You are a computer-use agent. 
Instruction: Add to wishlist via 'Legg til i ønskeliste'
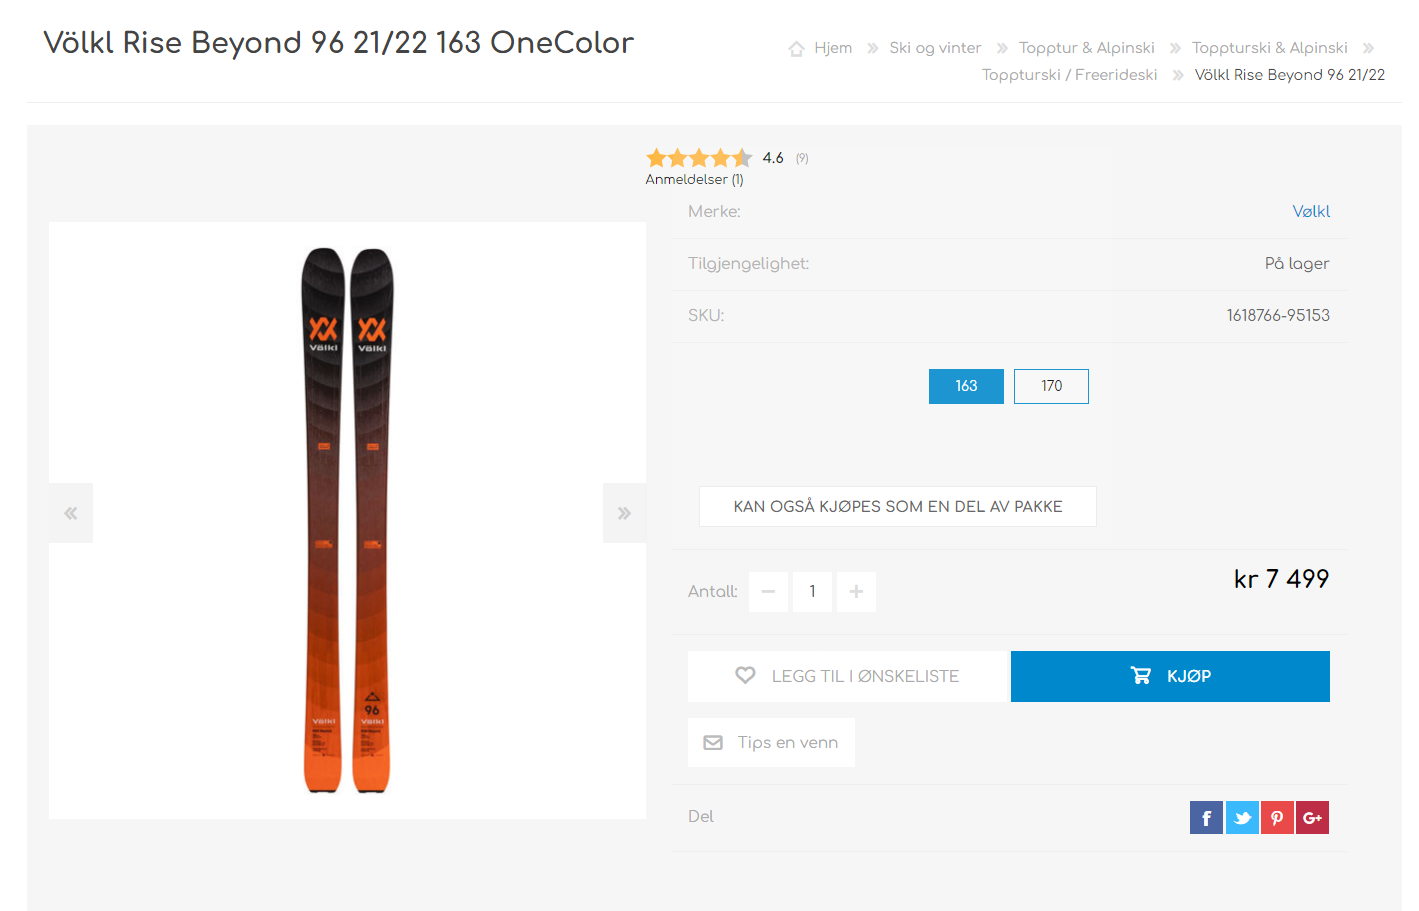pyautogui.click(x=847, y=676)
